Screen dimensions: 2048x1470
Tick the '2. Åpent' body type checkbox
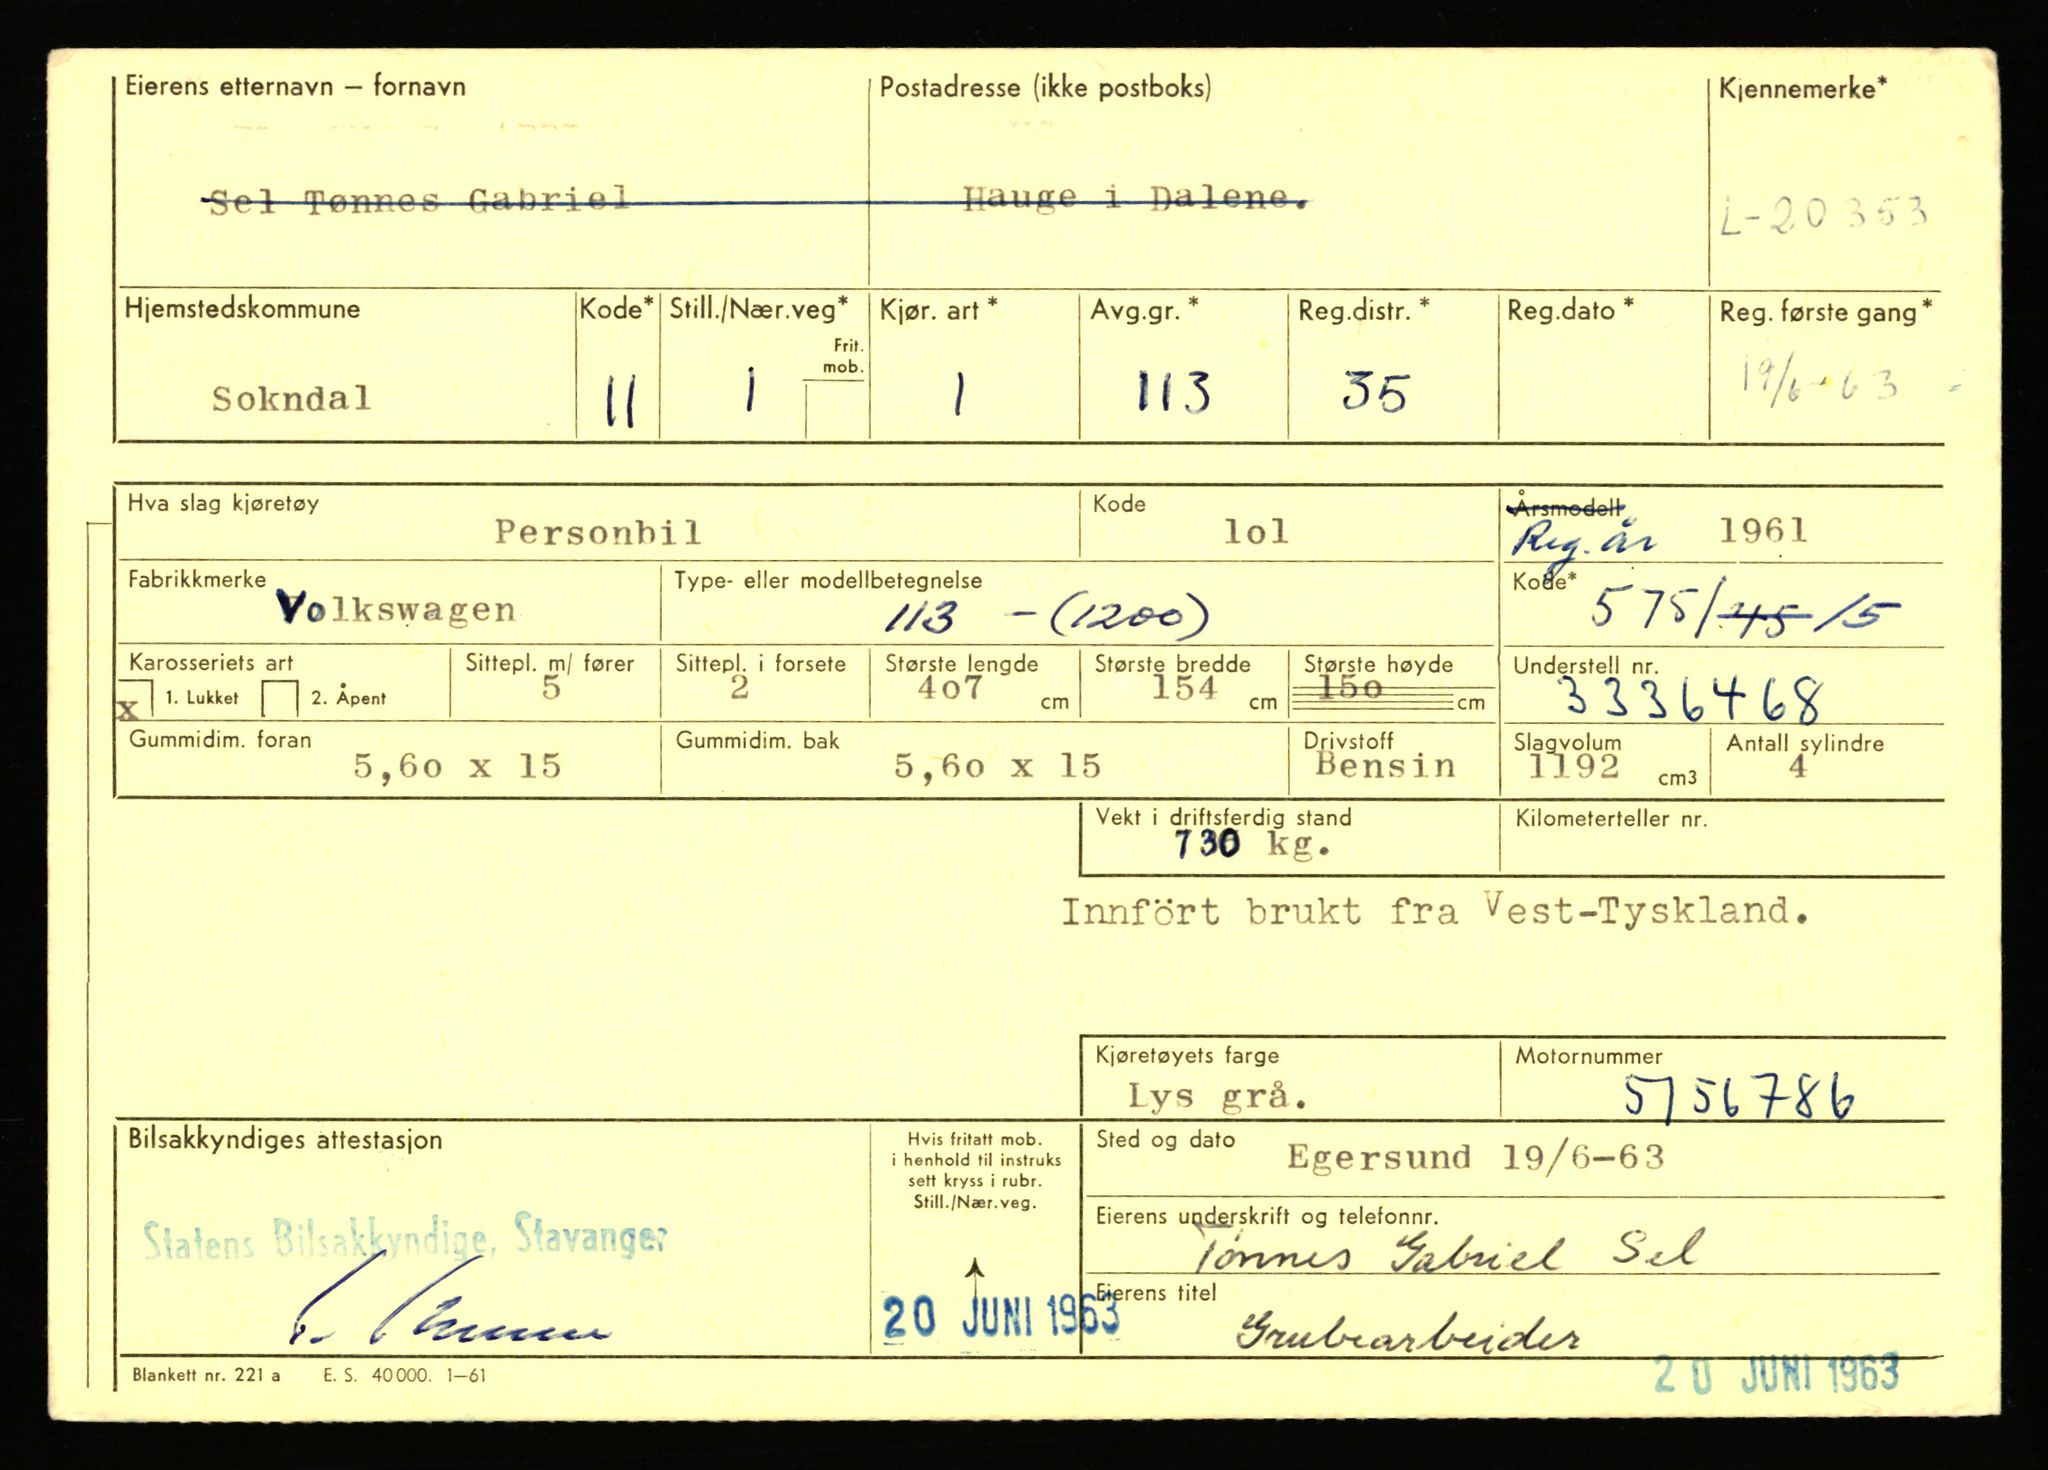[x=279, y=699]
